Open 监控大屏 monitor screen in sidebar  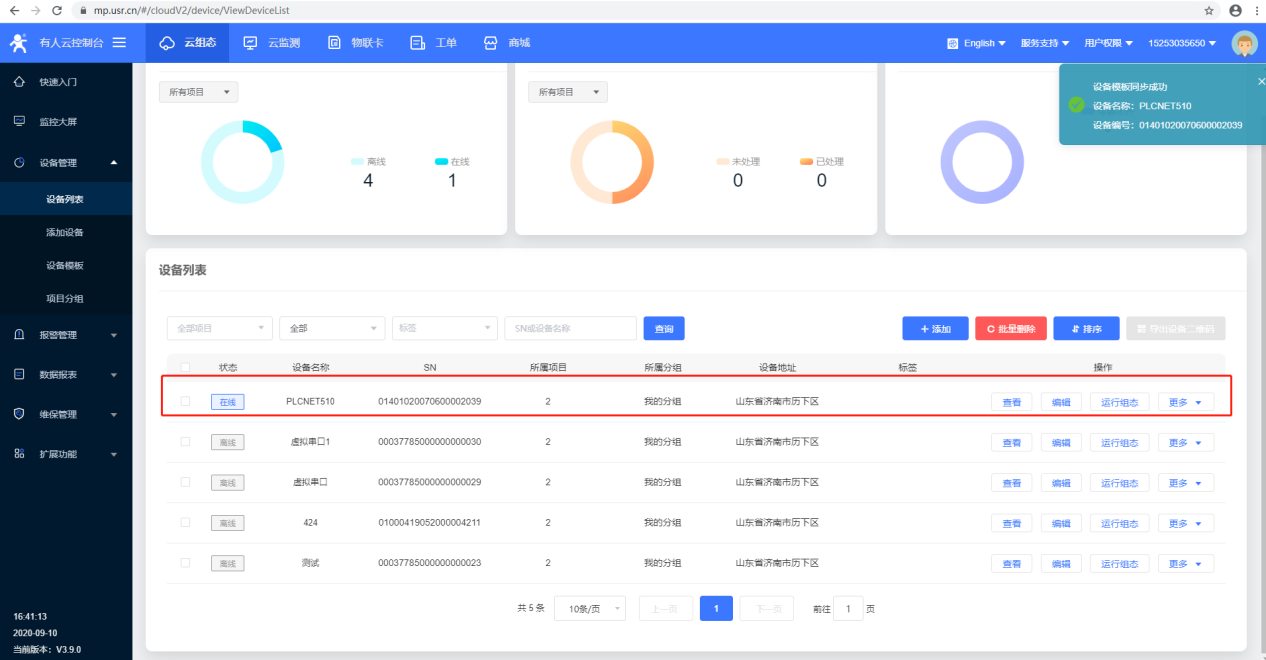(x=57, y=122)
